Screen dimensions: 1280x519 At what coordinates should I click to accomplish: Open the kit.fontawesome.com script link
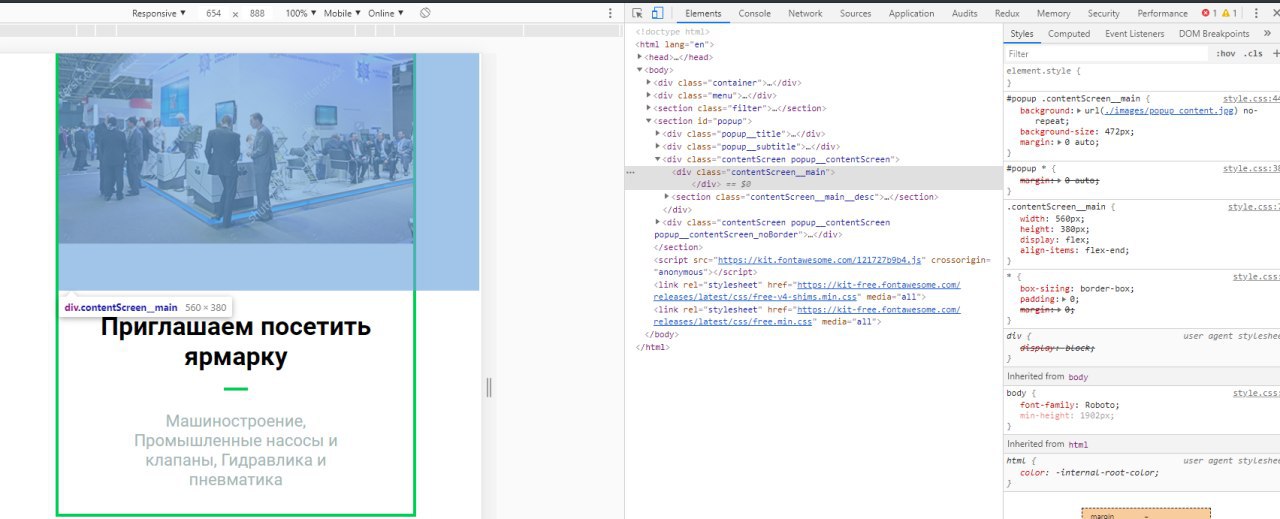pos(818,259)
